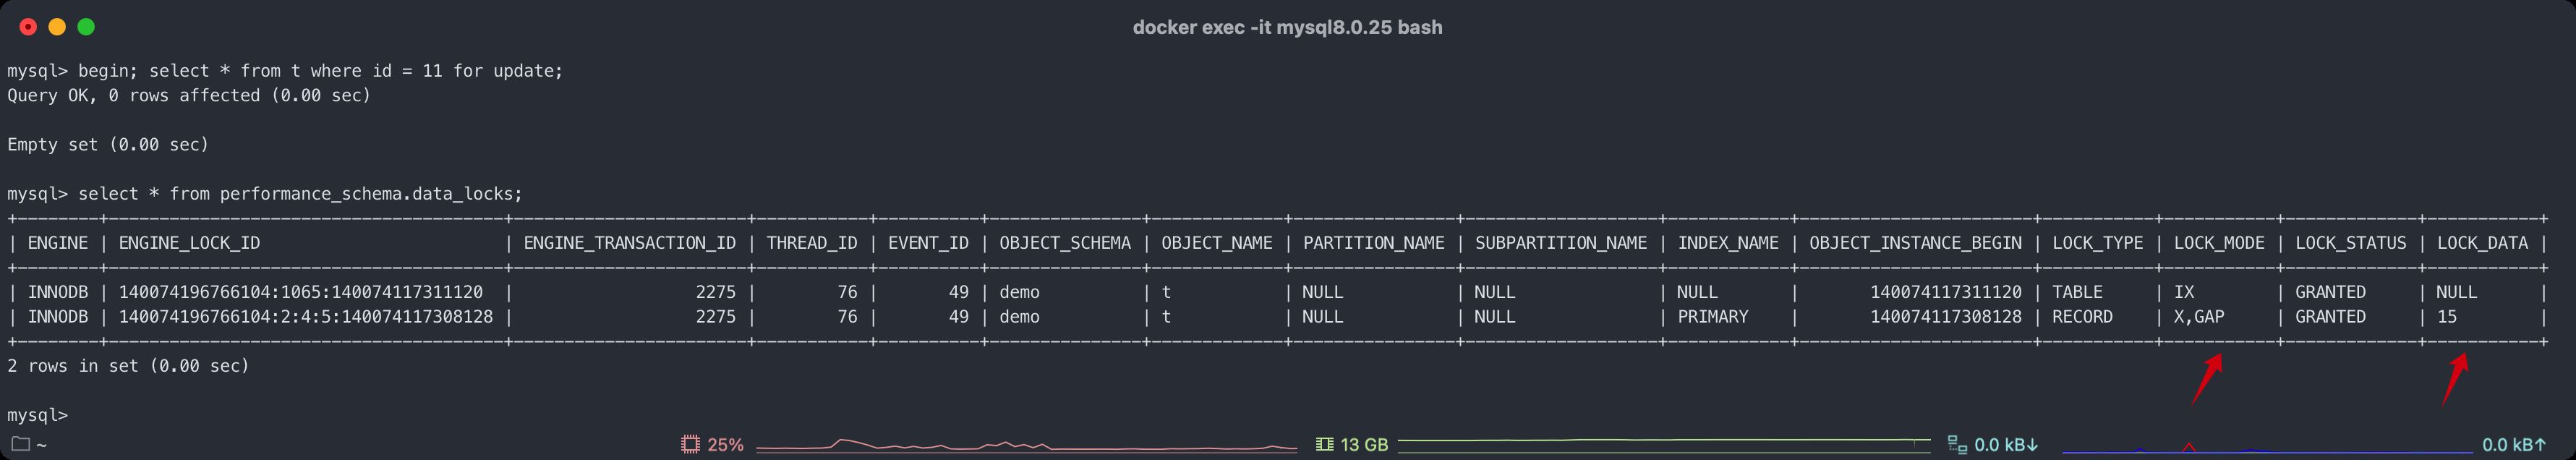Click the 0.0 kB upload speed indicator
The height and width of the screenshot is (460, 2576).
coord(2513,444)
